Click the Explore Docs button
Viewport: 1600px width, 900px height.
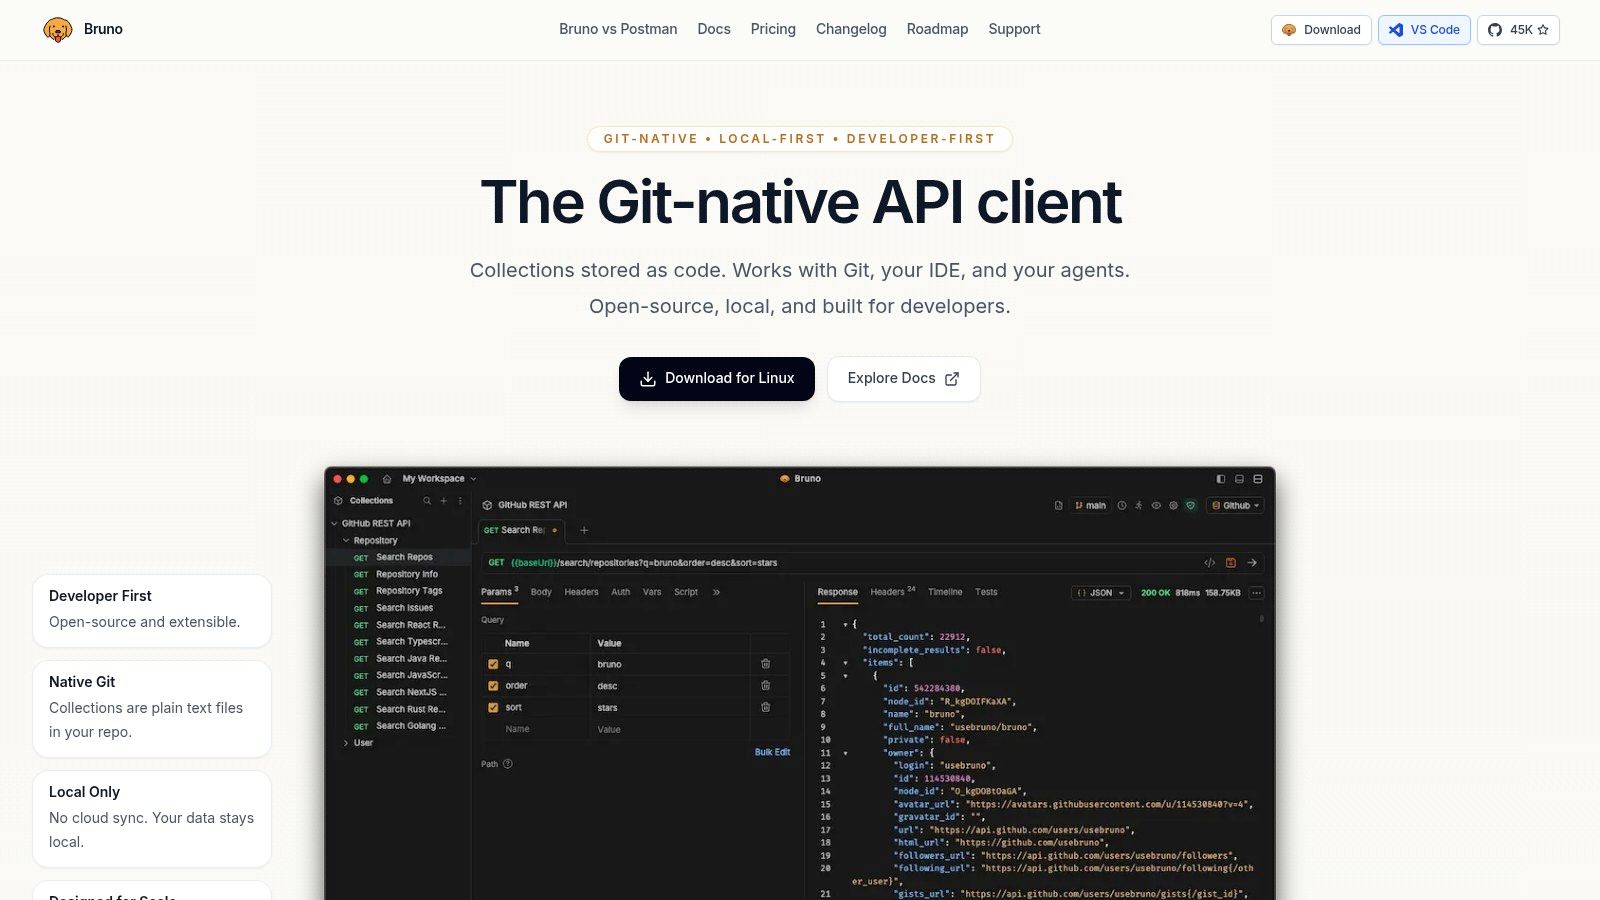(904, 379)
